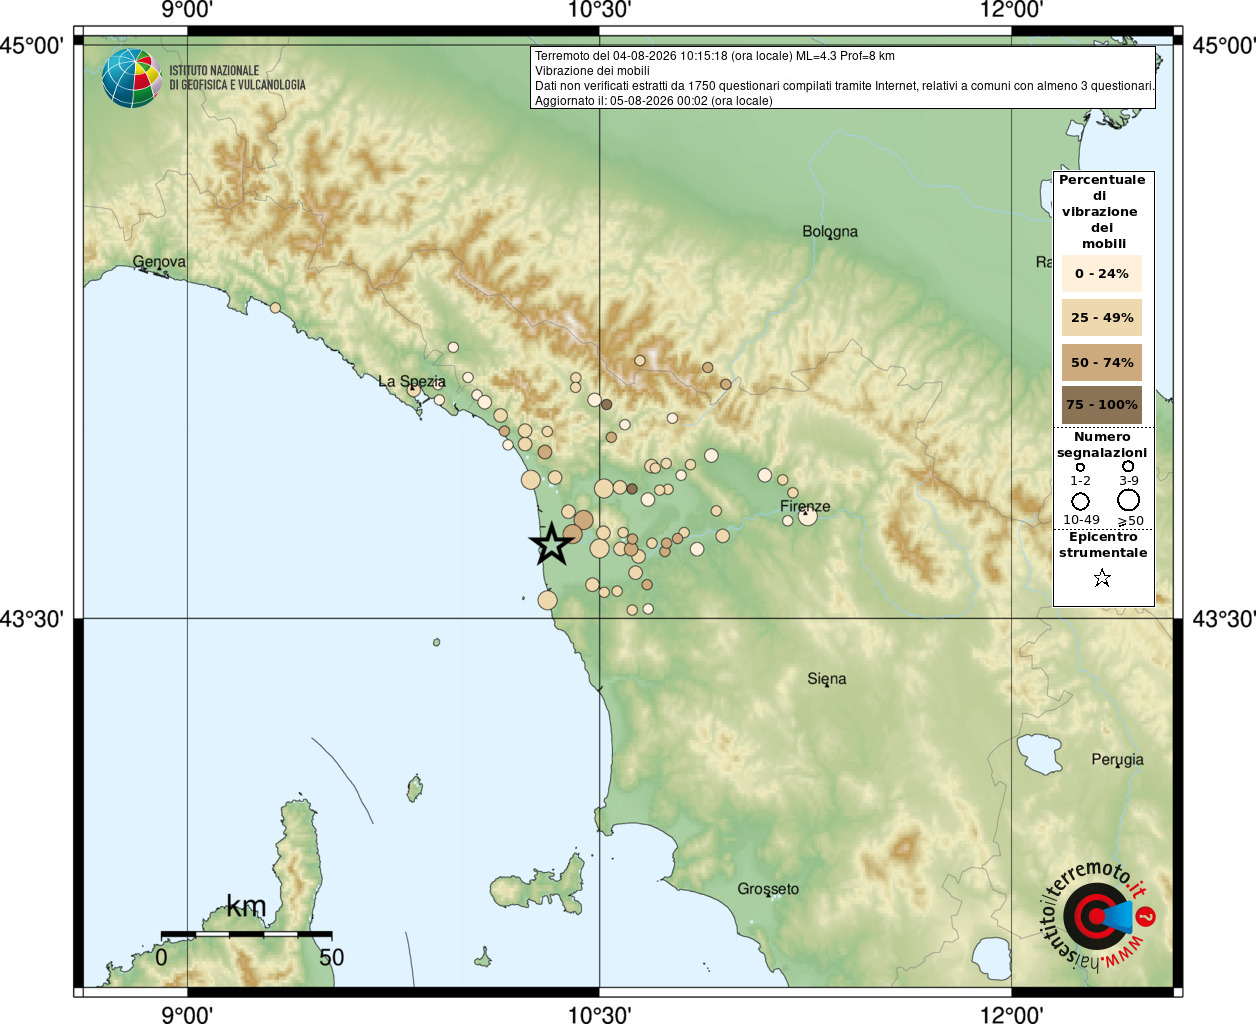1256x1024 pixels.
Task: Click the Grosseto city label
Action: pos(768,889)
